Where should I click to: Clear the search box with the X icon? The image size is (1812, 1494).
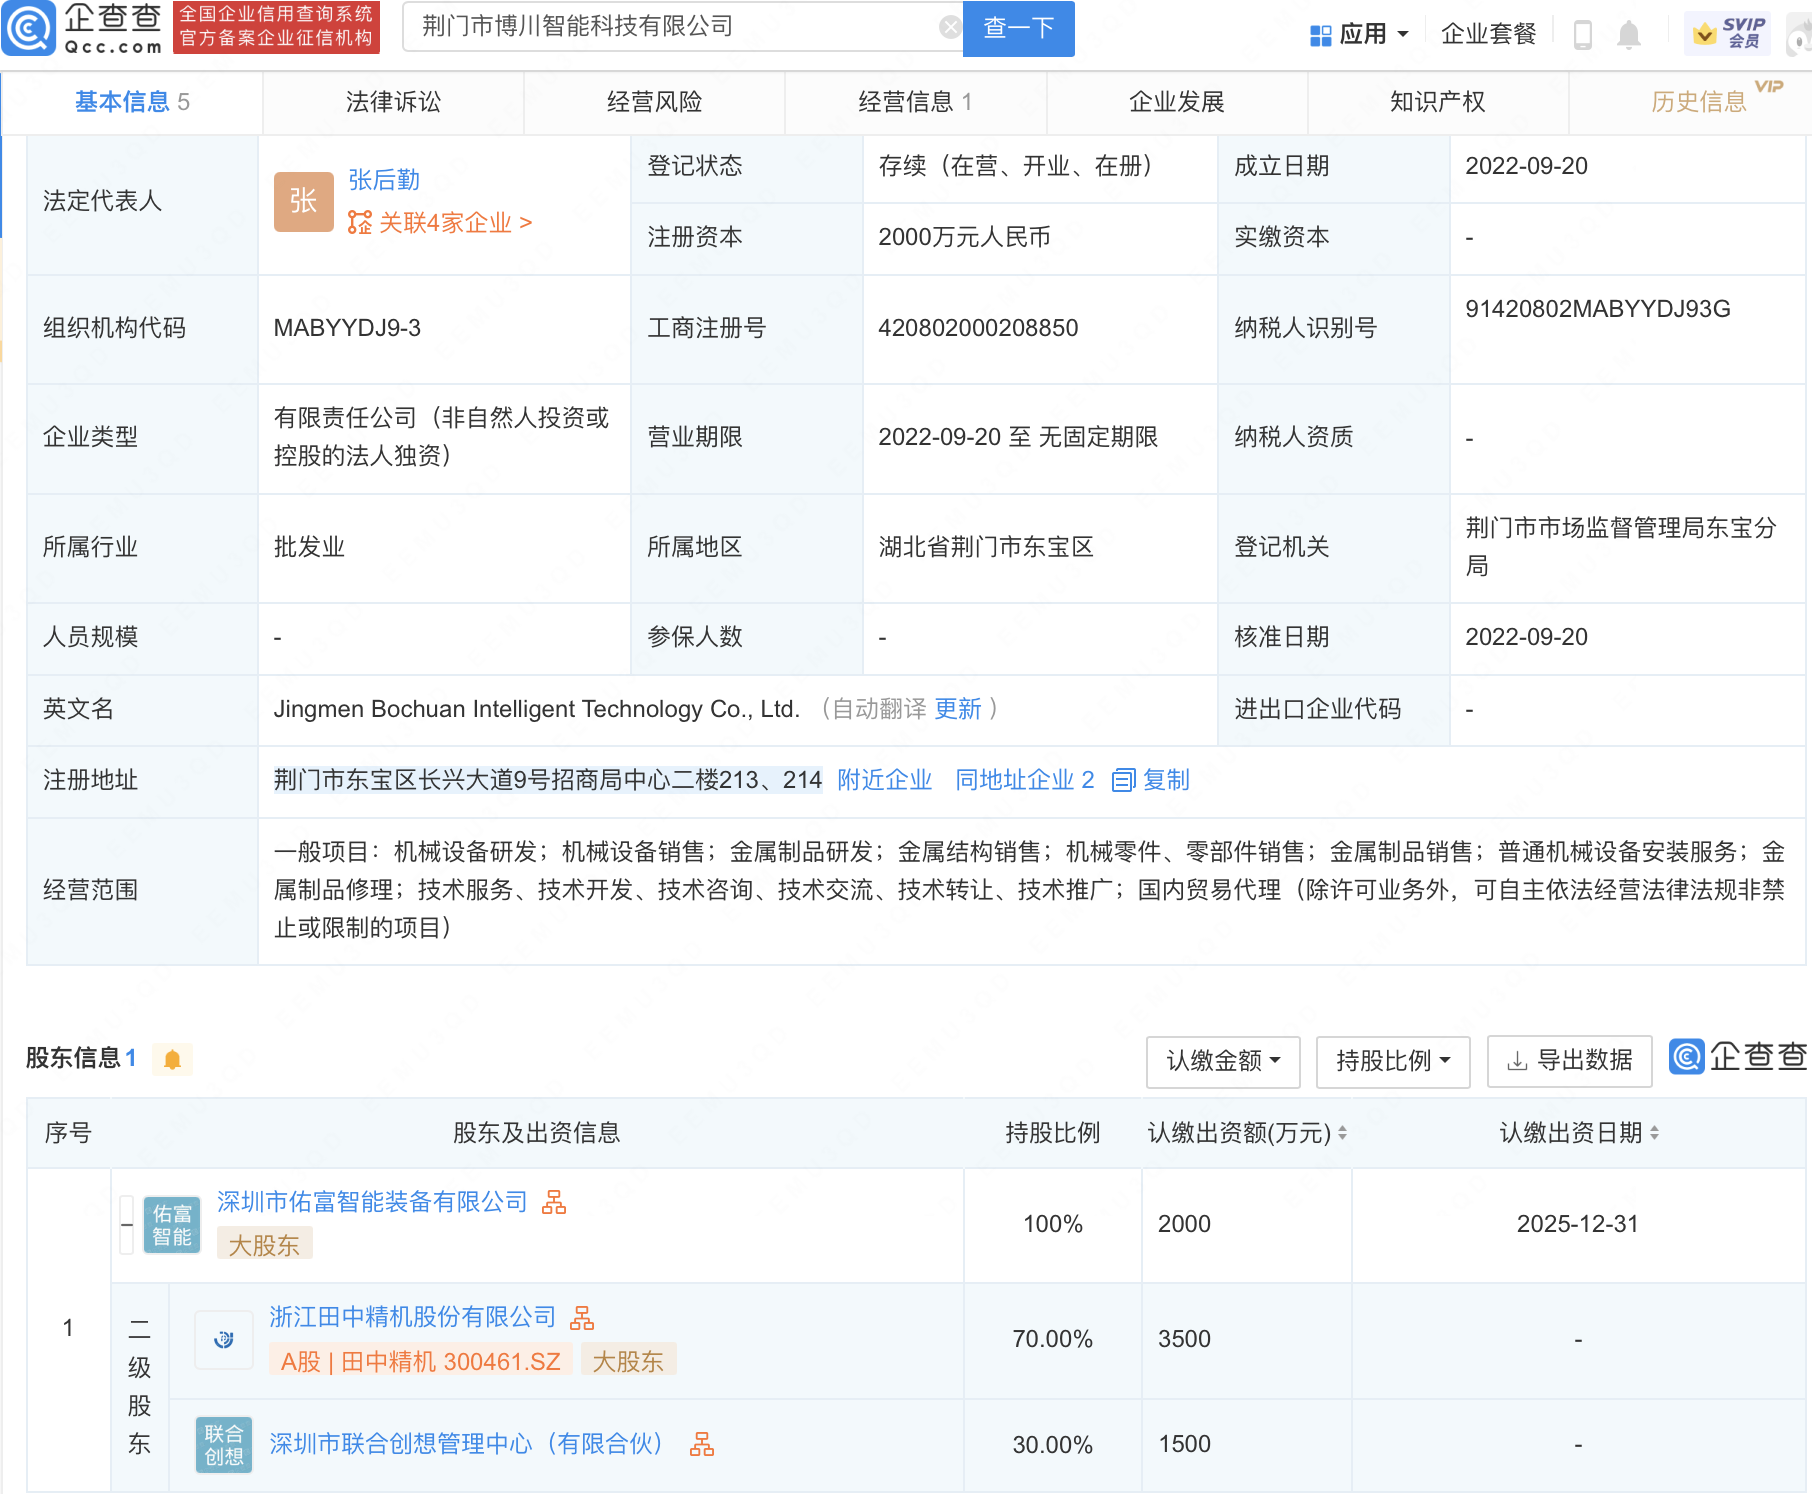[x=950, y=27]
